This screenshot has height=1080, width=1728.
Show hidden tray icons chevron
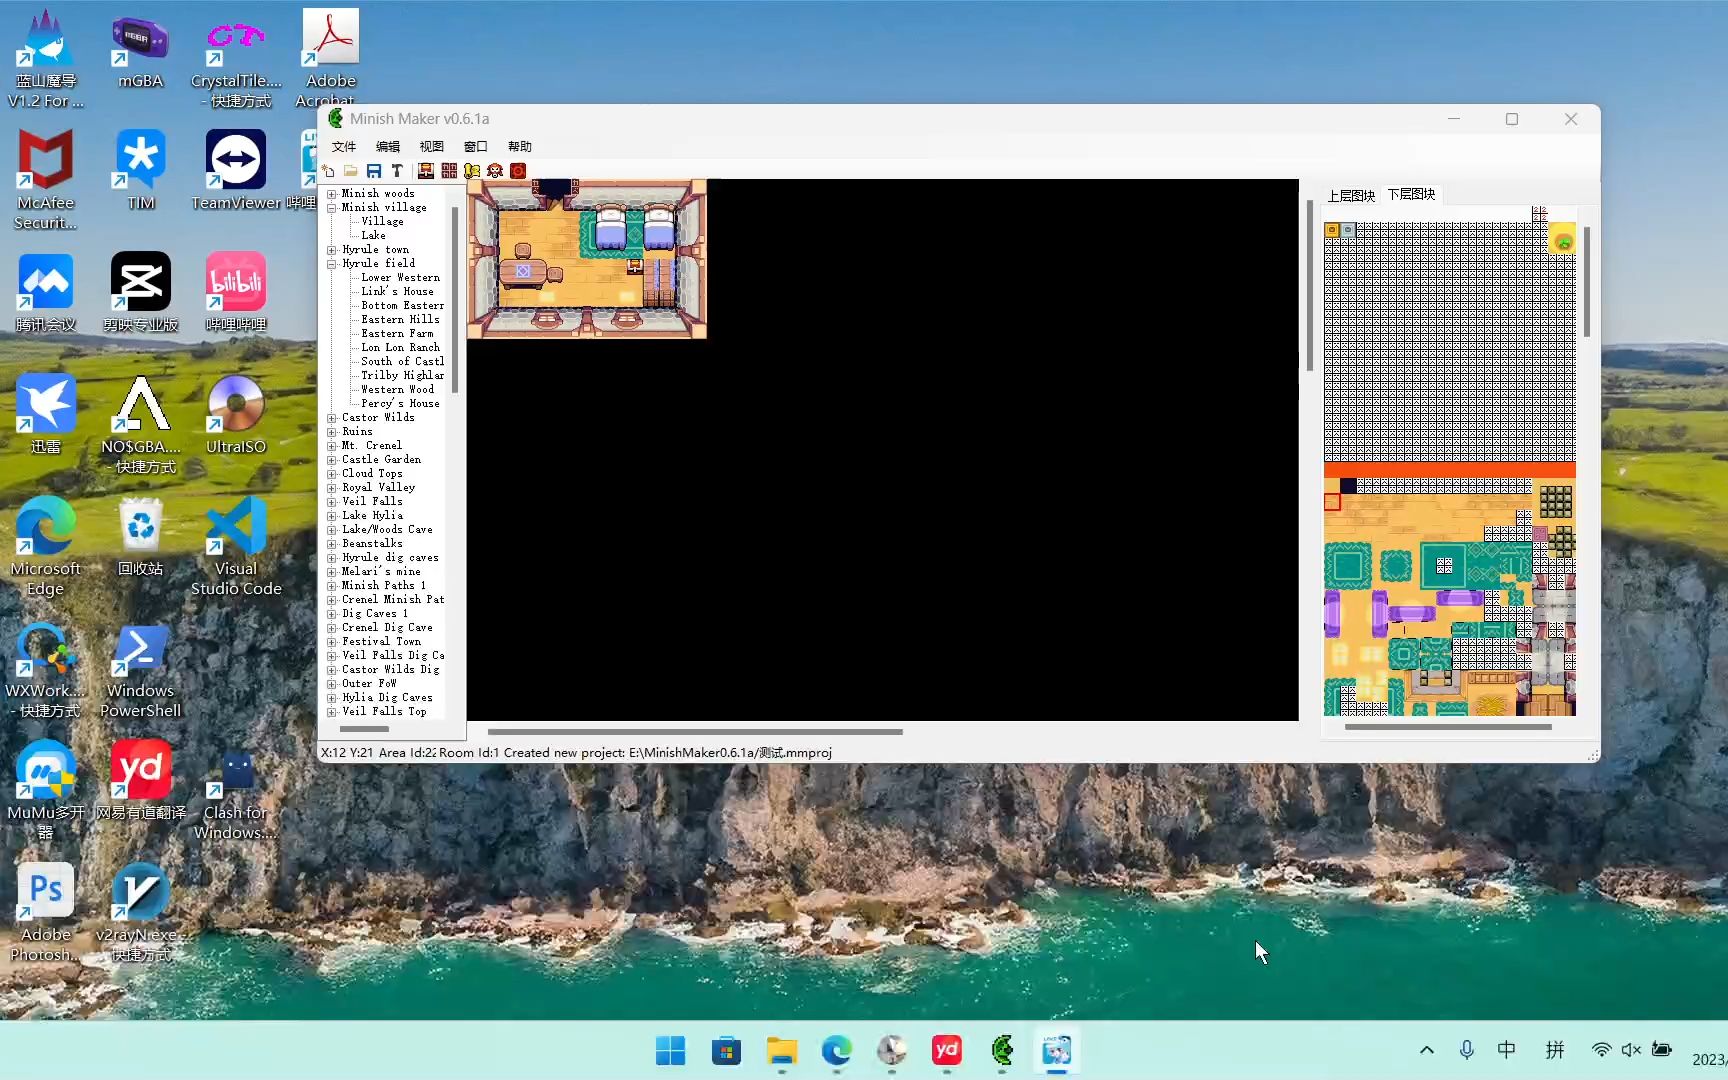[x=1427, y=1049]
